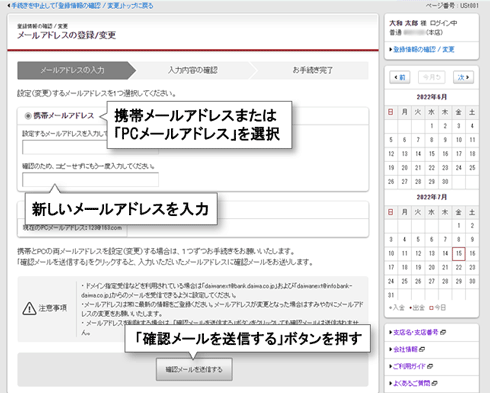Viewport: 490px width, 393px height.
Task: Click the external-window icon beside よくあるご質問
Action: point(434,383)
